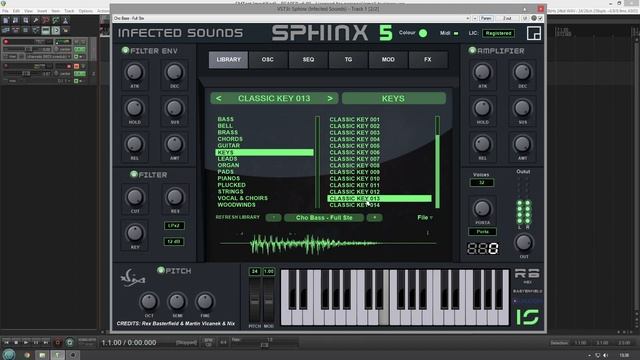Click the Pitch OCT knob
Screen dimensions: 640x360
pyautogui.click(x=149, y=302)
